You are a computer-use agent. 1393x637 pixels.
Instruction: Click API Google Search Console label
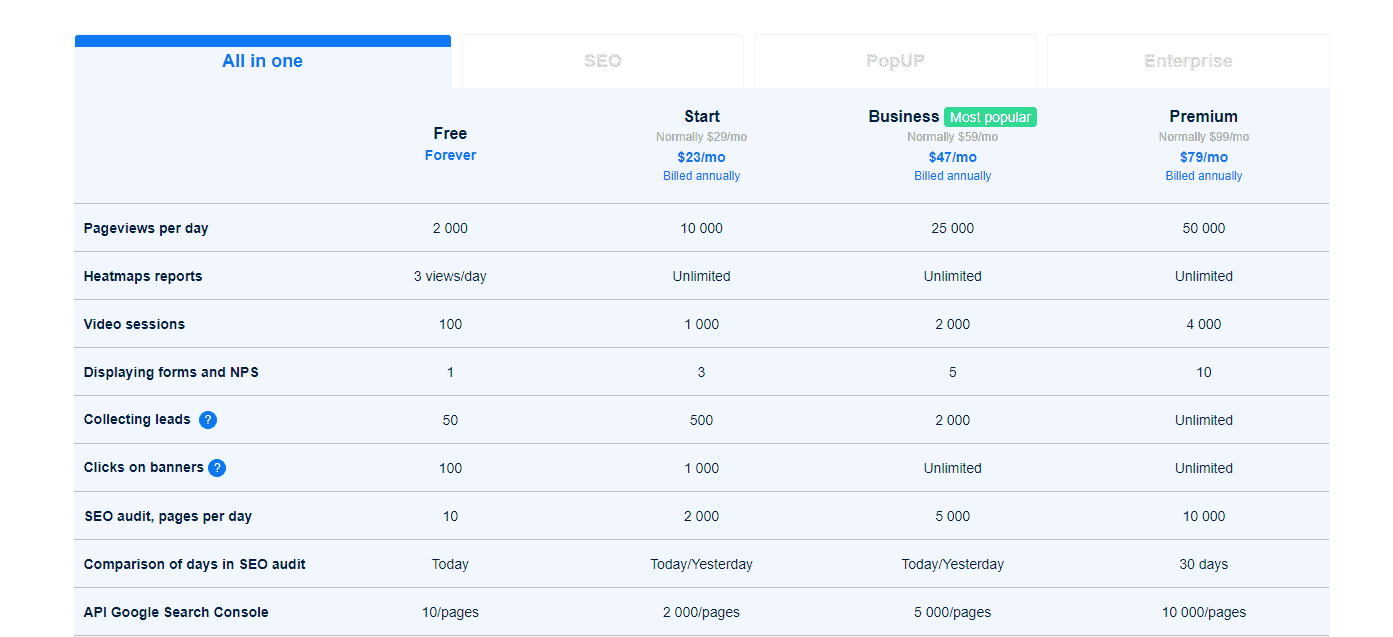(x=176, y=612)
